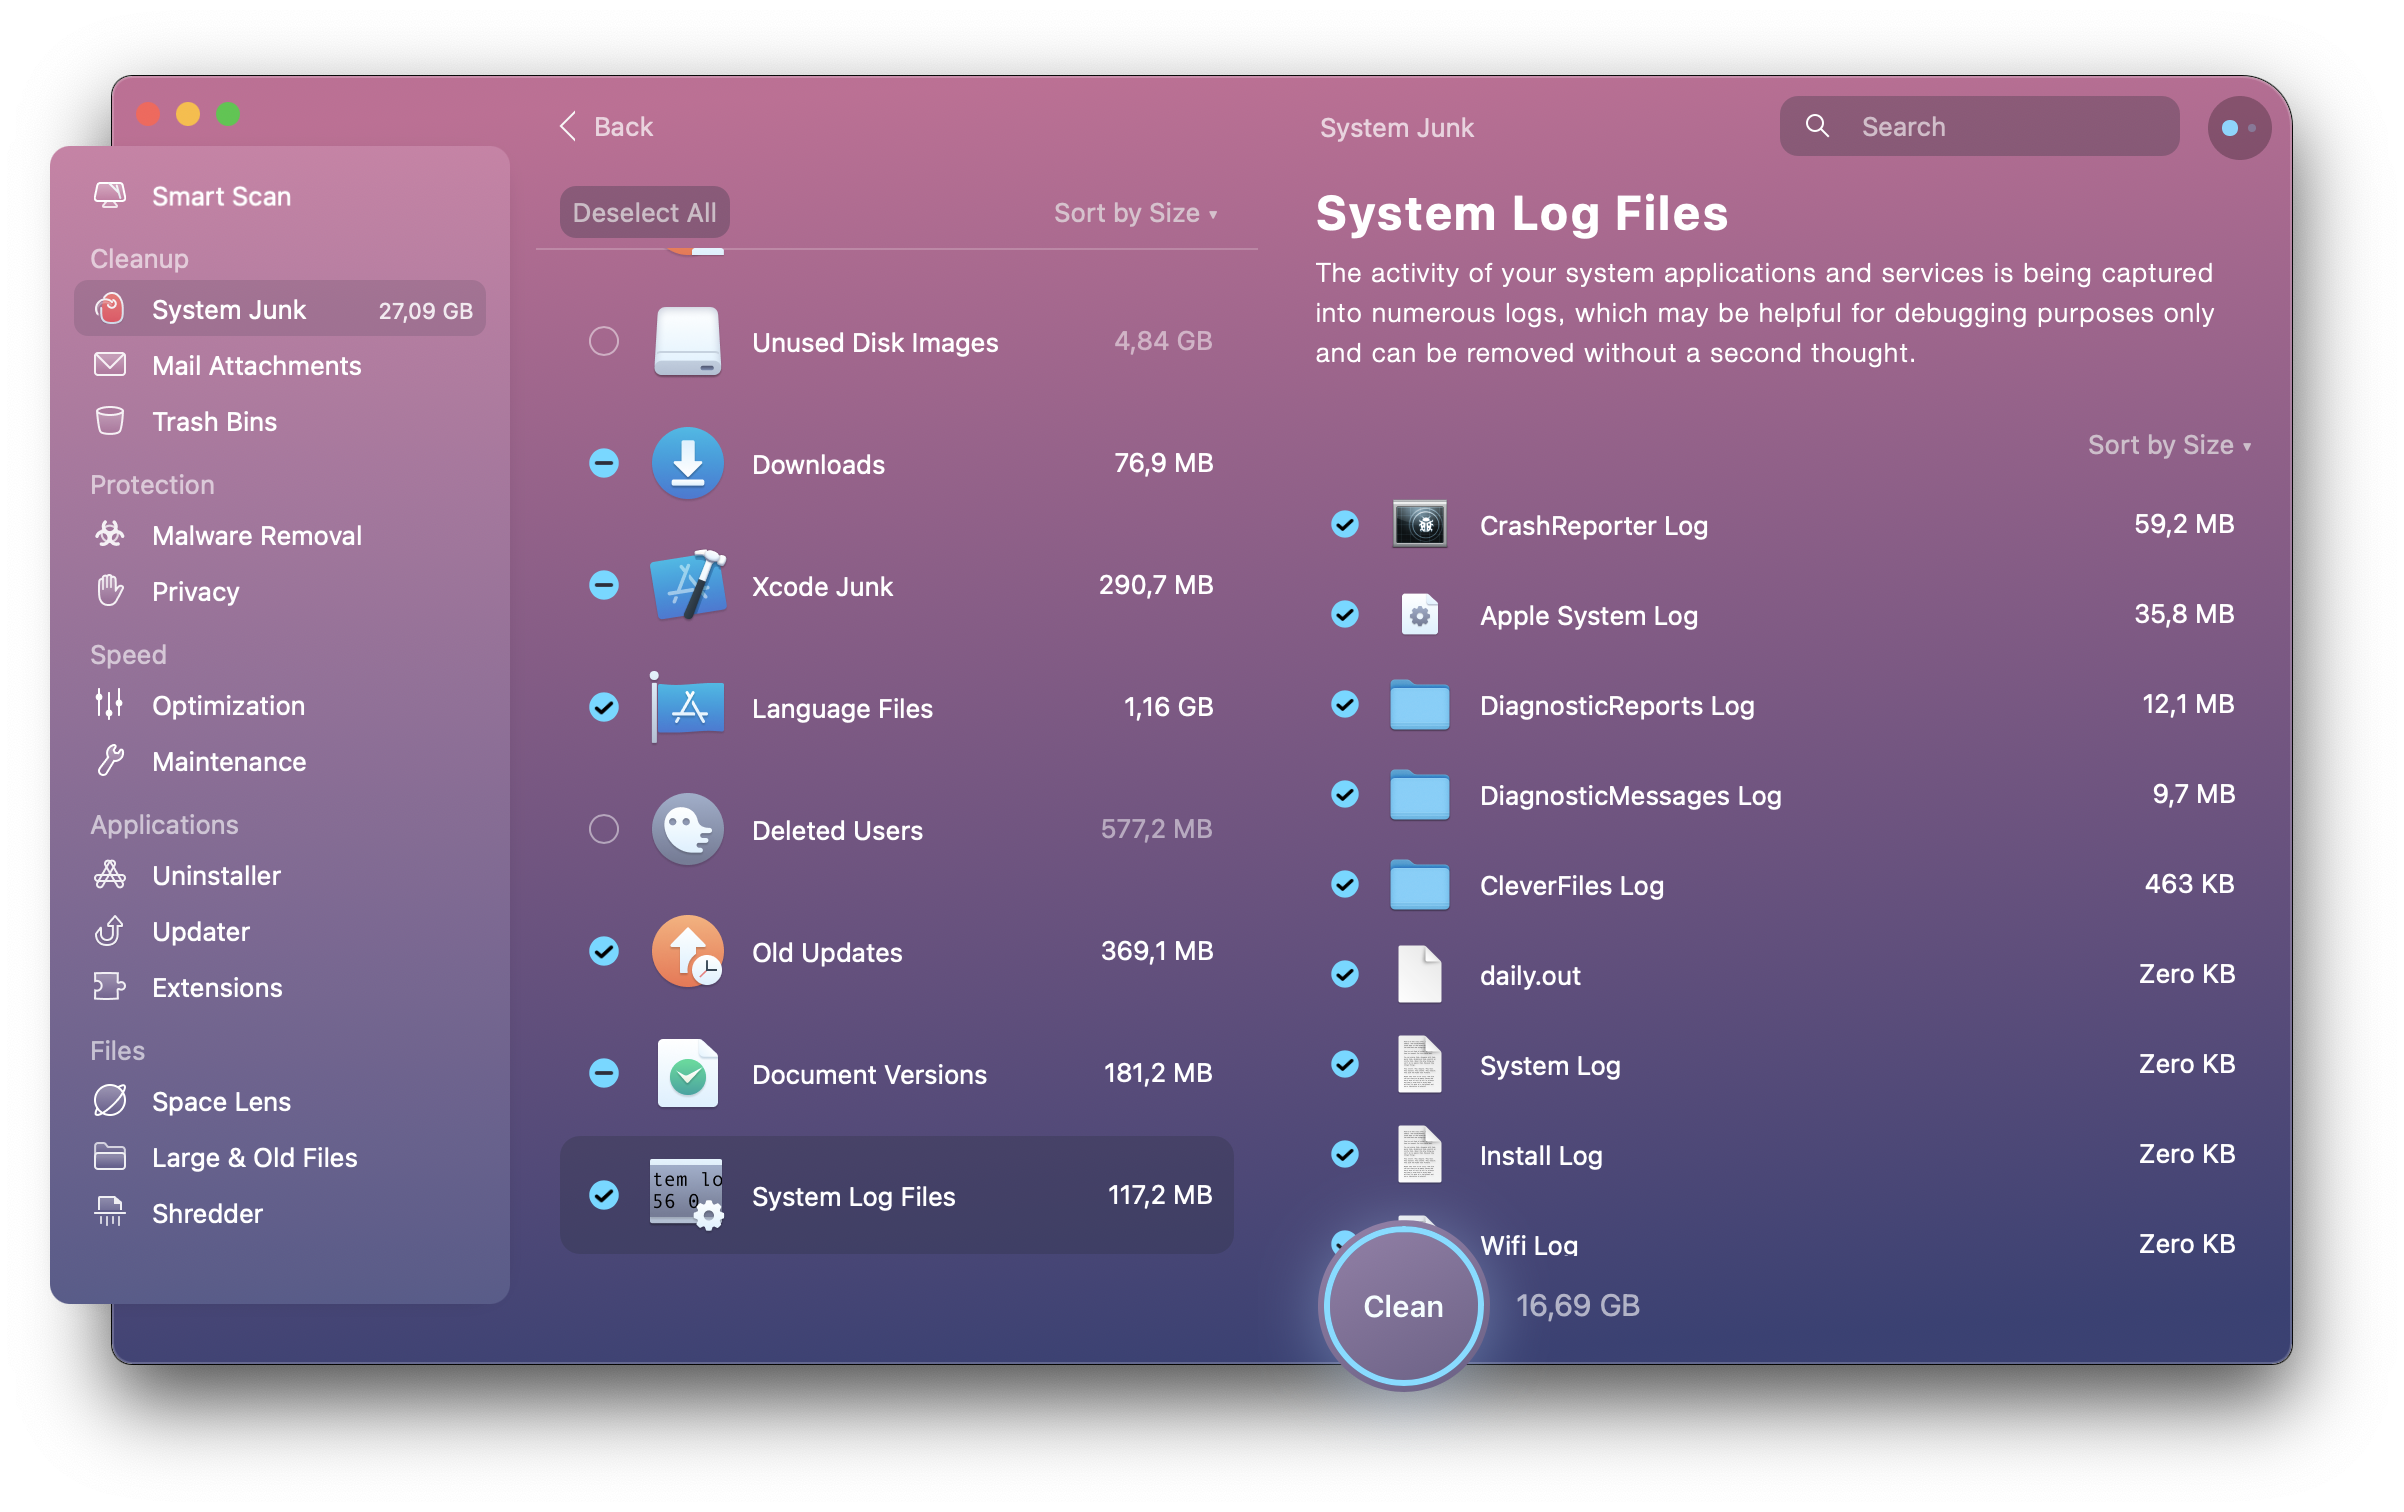Enable the CrashReporter Log checkbox
This screenshot has width=2404, height=1512.
(x=1348, y=524)
